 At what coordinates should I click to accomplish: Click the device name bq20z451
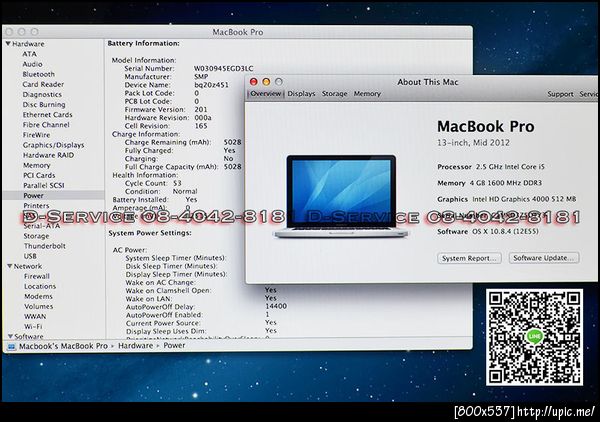(211, 85)
